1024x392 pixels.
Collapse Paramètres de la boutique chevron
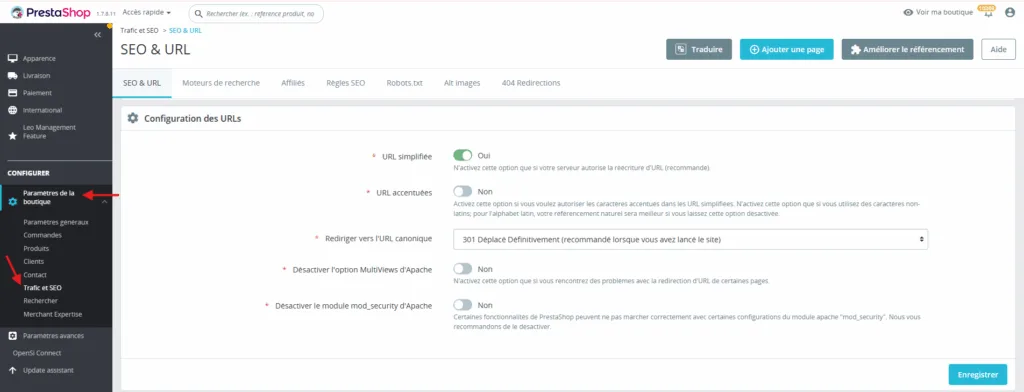(x=104, y=202)
